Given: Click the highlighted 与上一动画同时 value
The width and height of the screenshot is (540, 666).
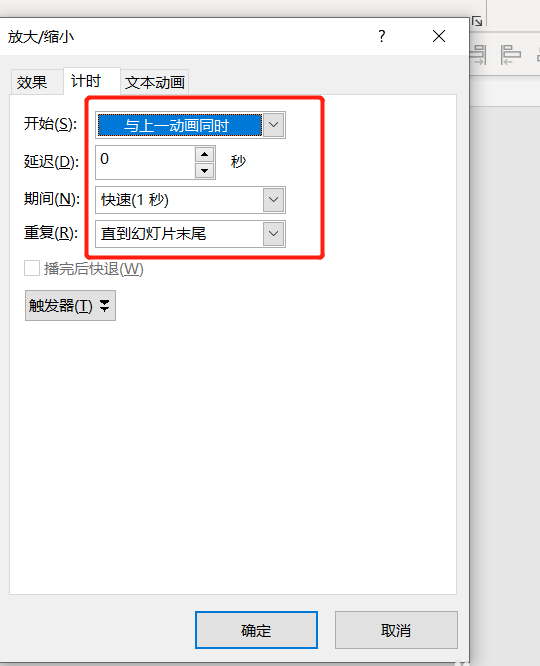Looking at the screenshot, I should pyautogui.click(x=180, y=125).
